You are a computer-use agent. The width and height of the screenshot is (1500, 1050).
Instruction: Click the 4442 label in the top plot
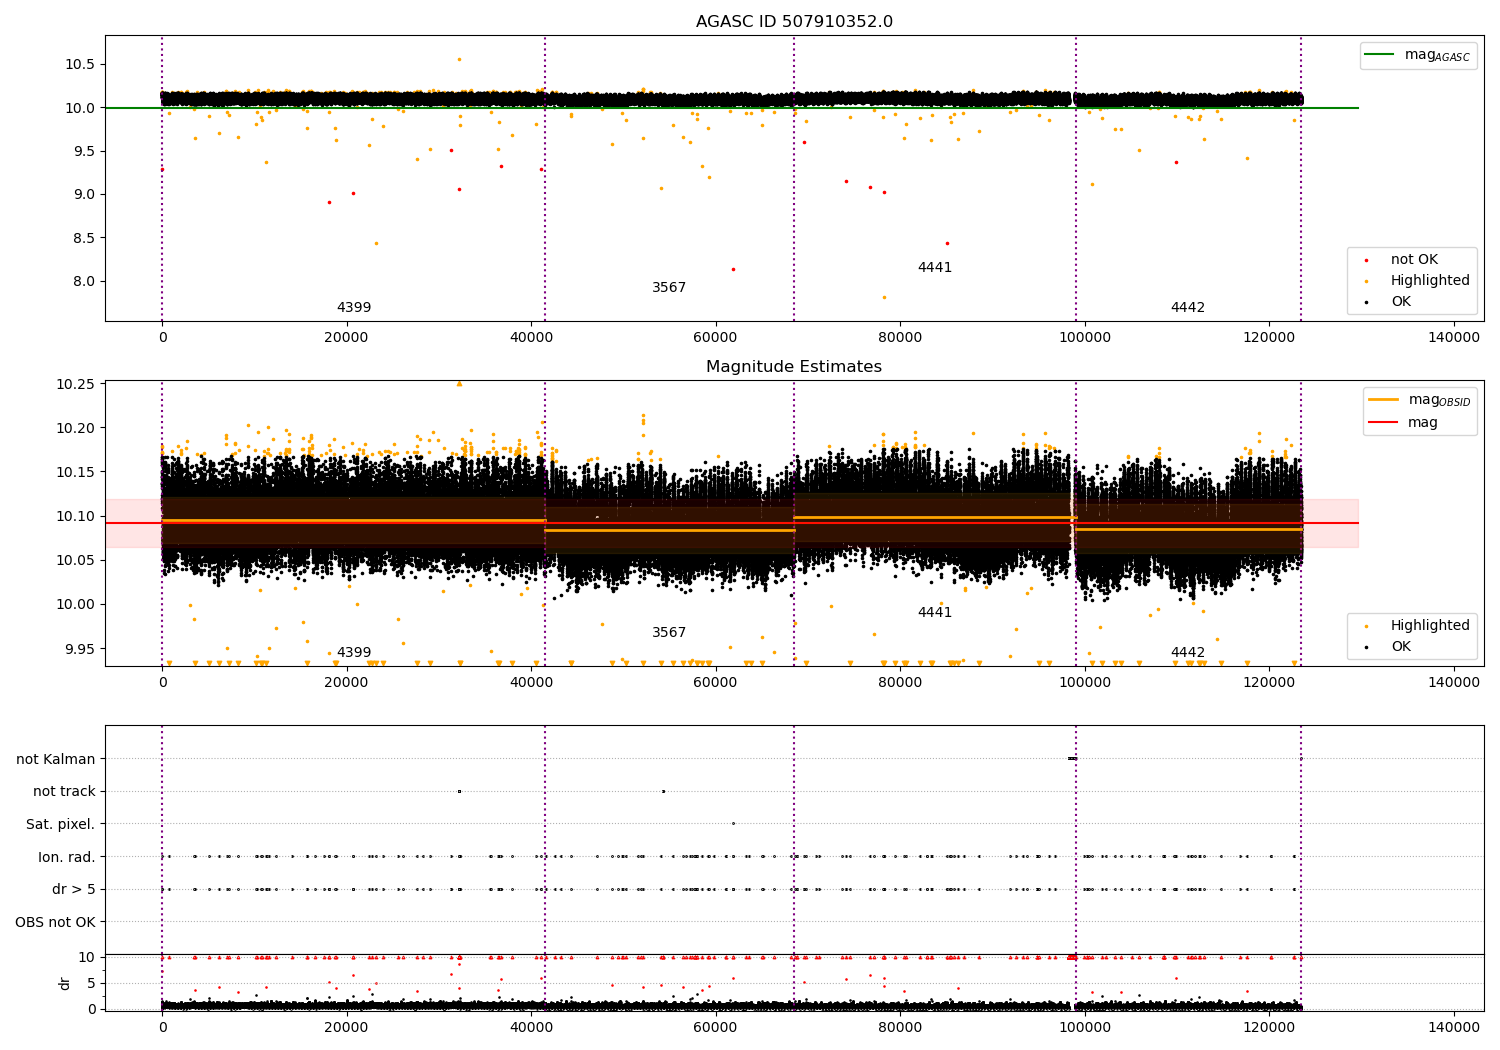pos(1188,308)
